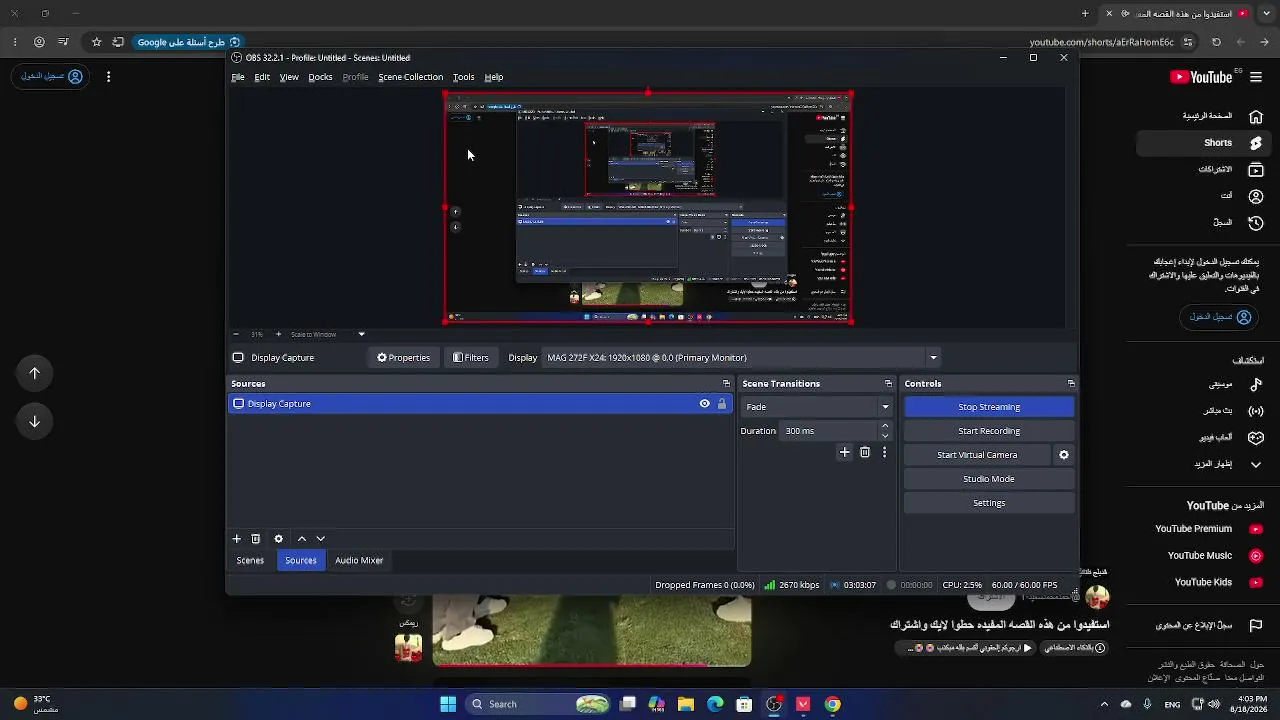Add a new source with plus icon
The width and height of the screenshot is (1280, 720).
click(x=237, y=539)
